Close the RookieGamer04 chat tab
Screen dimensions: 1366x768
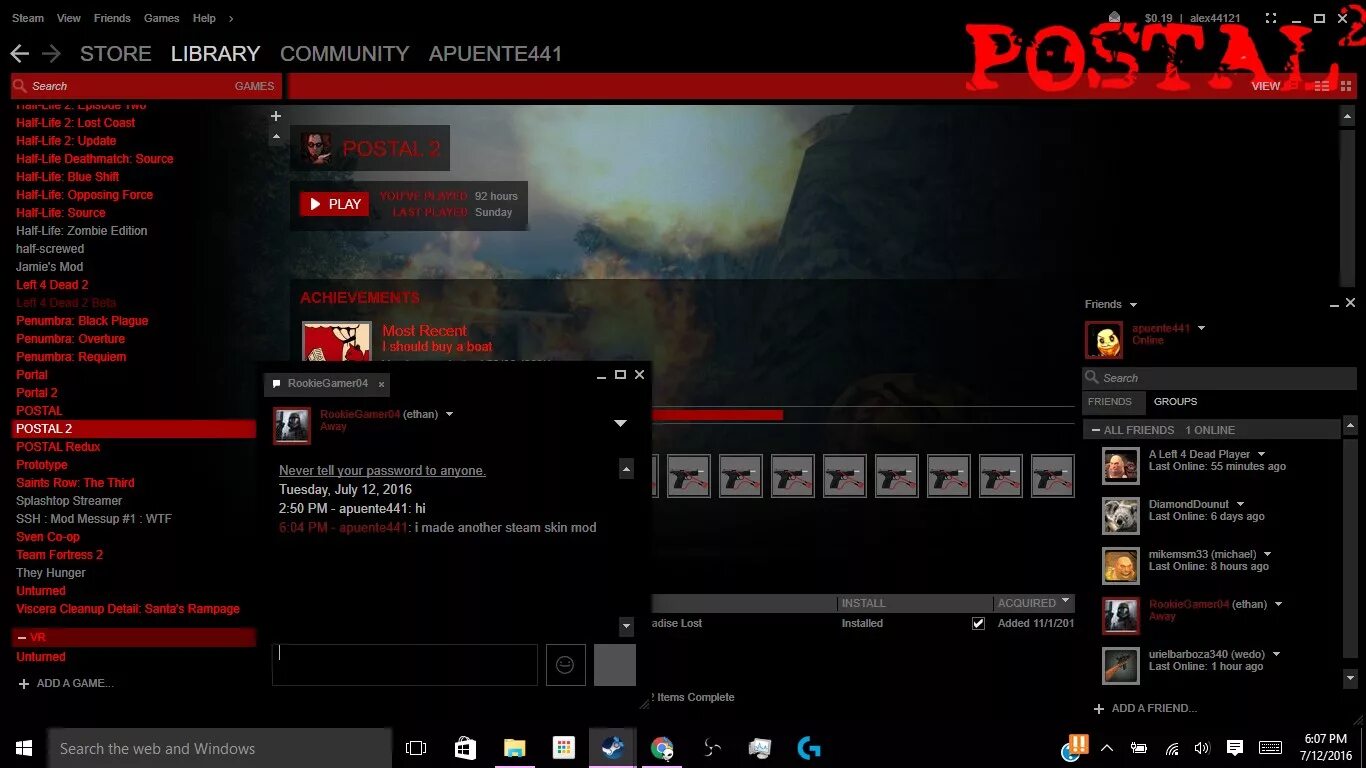coord(381,384)
